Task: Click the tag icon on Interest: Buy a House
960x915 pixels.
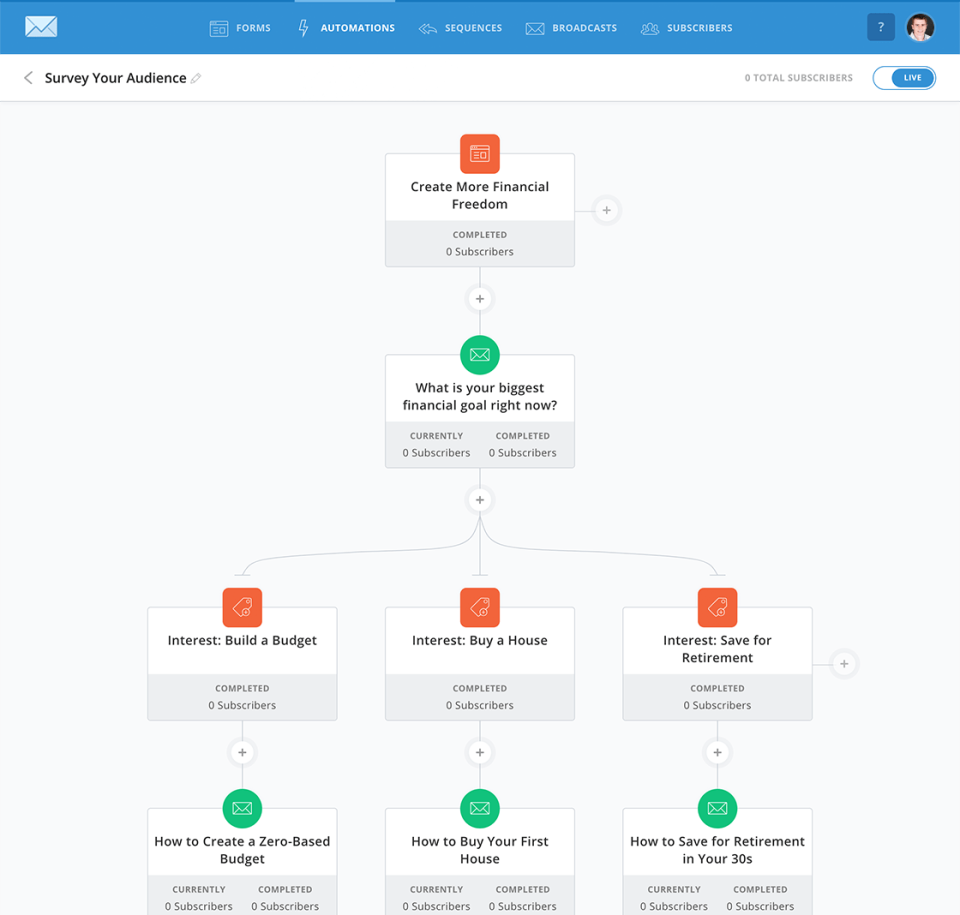Action: coord(479,607)
